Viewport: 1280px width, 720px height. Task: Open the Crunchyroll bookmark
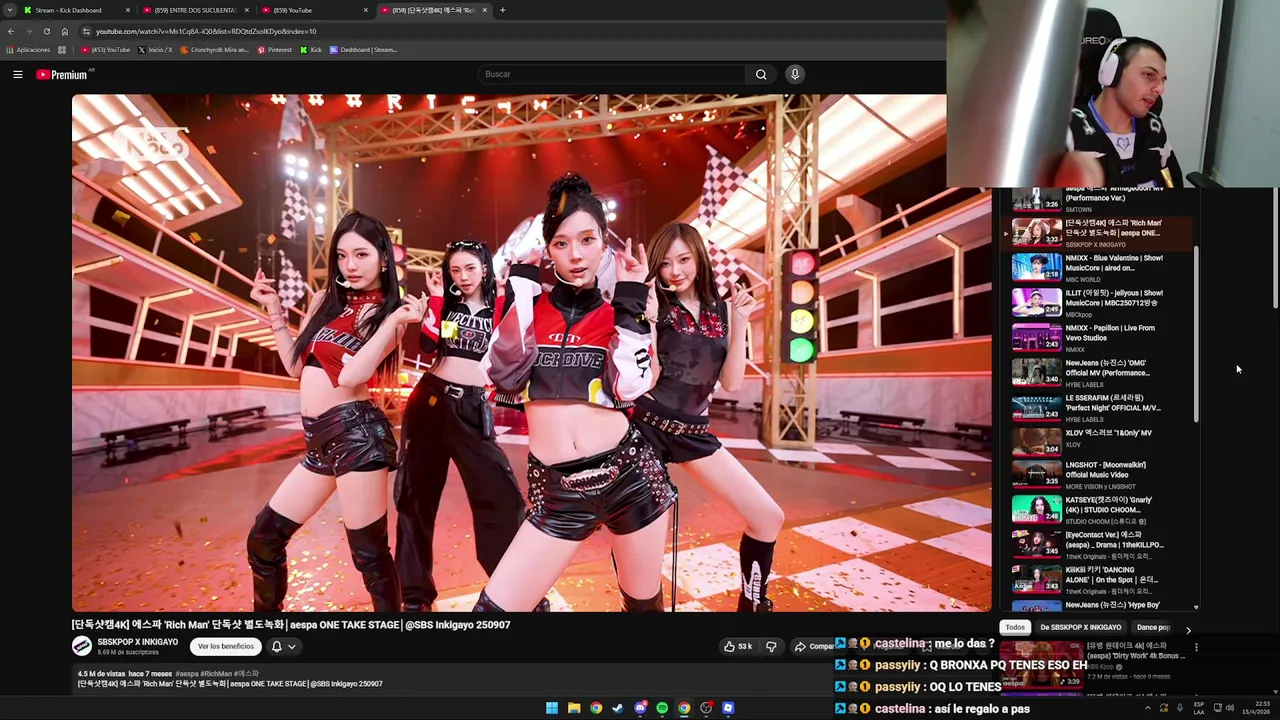point(214,50)
